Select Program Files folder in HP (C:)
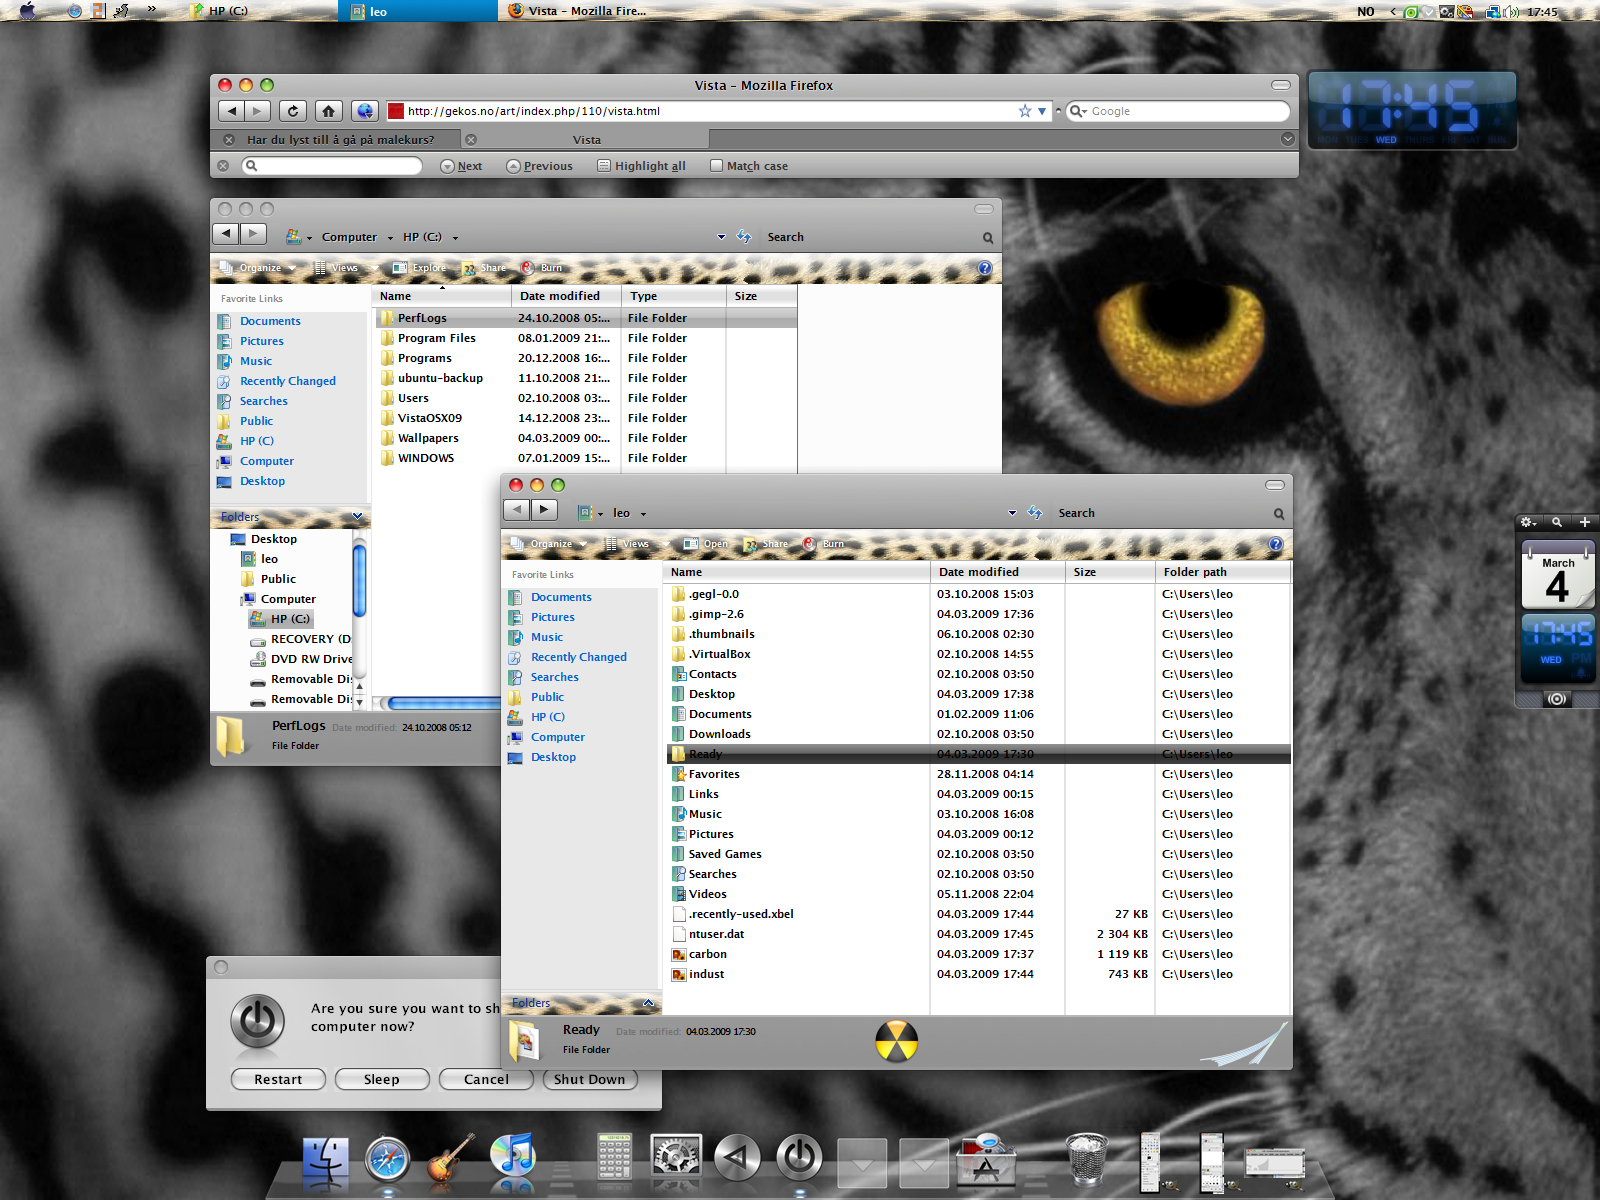The width and height of the screenshot is (1600, 1200). pos(437,338)
